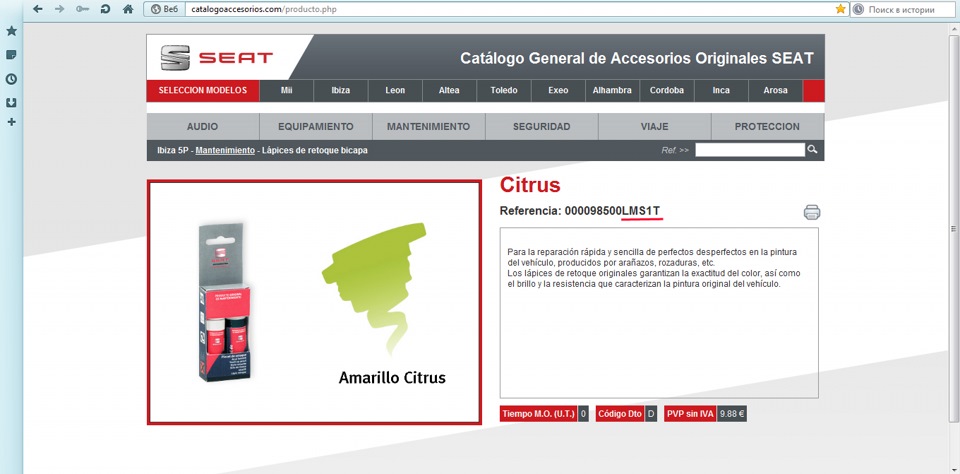
Task: Select the Inca model tab
Action: [721, 91]
